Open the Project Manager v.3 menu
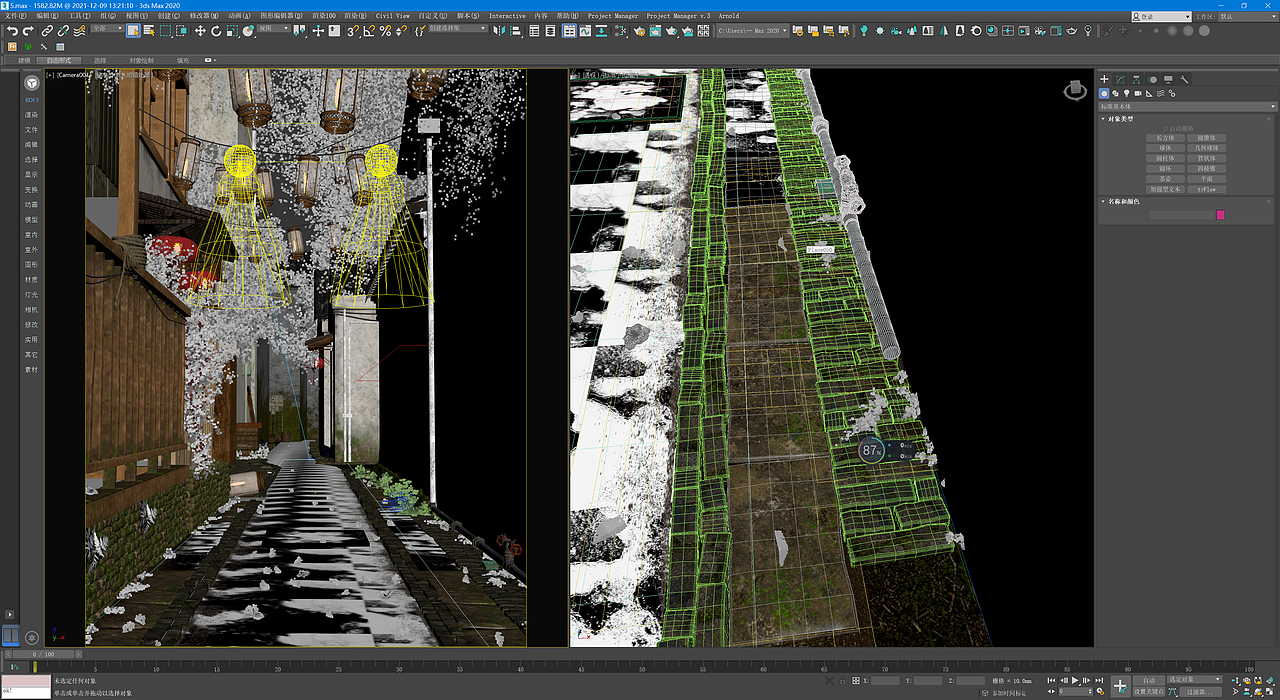 678,16
